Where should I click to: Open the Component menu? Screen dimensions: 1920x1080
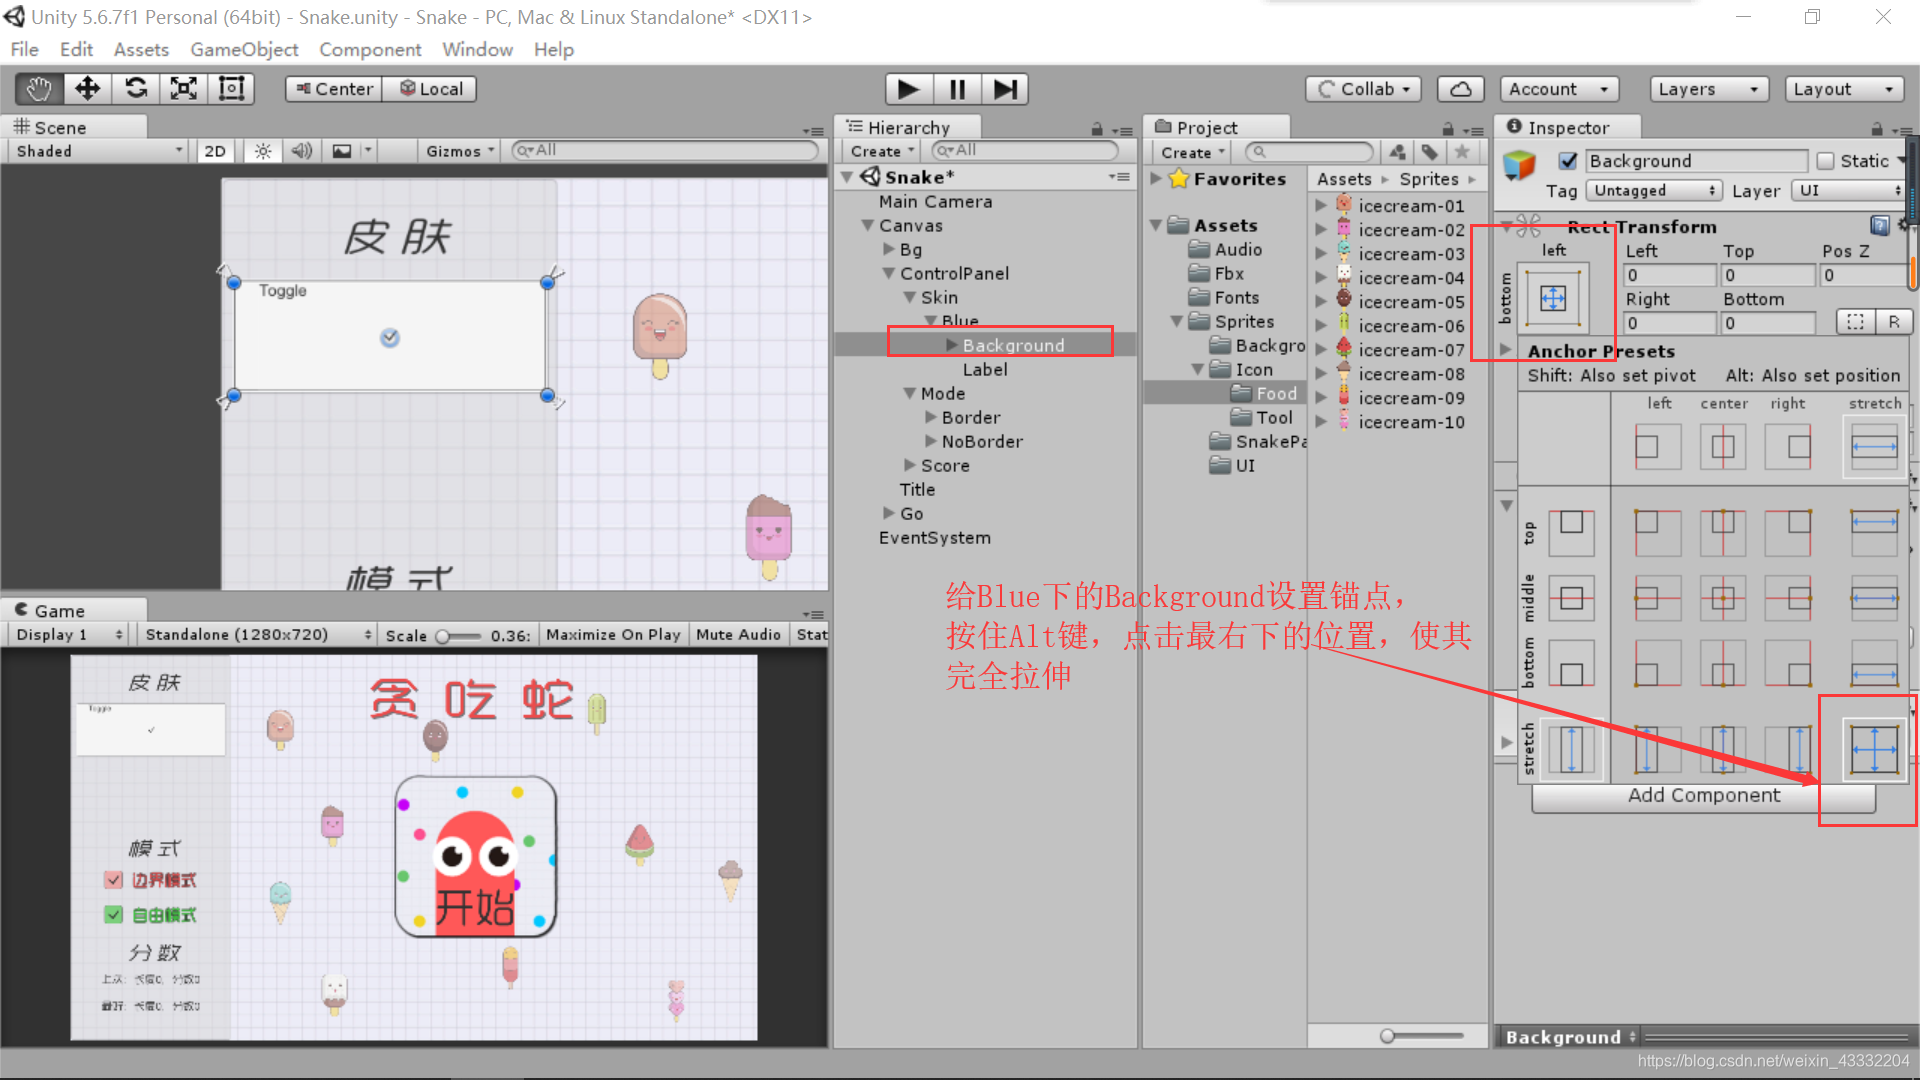click(x=370, y=49)
